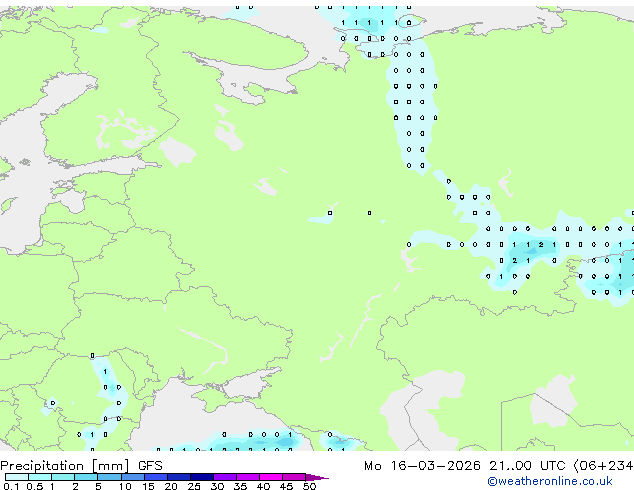Click the '0.5' legend scale value
This screenshot has width=634, height=490.
click(34, 486)
